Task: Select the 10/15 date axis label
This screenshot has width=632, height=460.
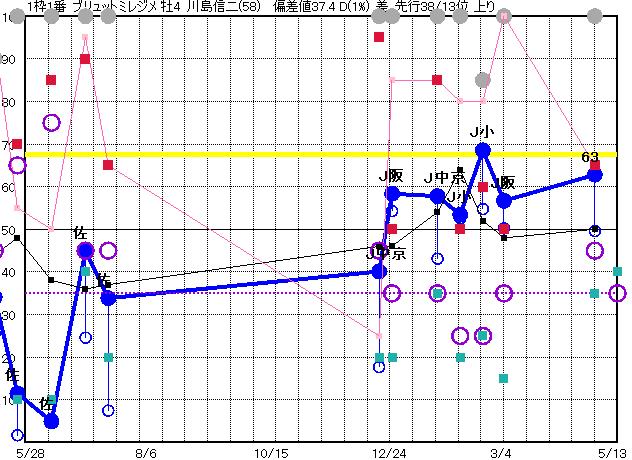Action: click(x=270, y=452)
